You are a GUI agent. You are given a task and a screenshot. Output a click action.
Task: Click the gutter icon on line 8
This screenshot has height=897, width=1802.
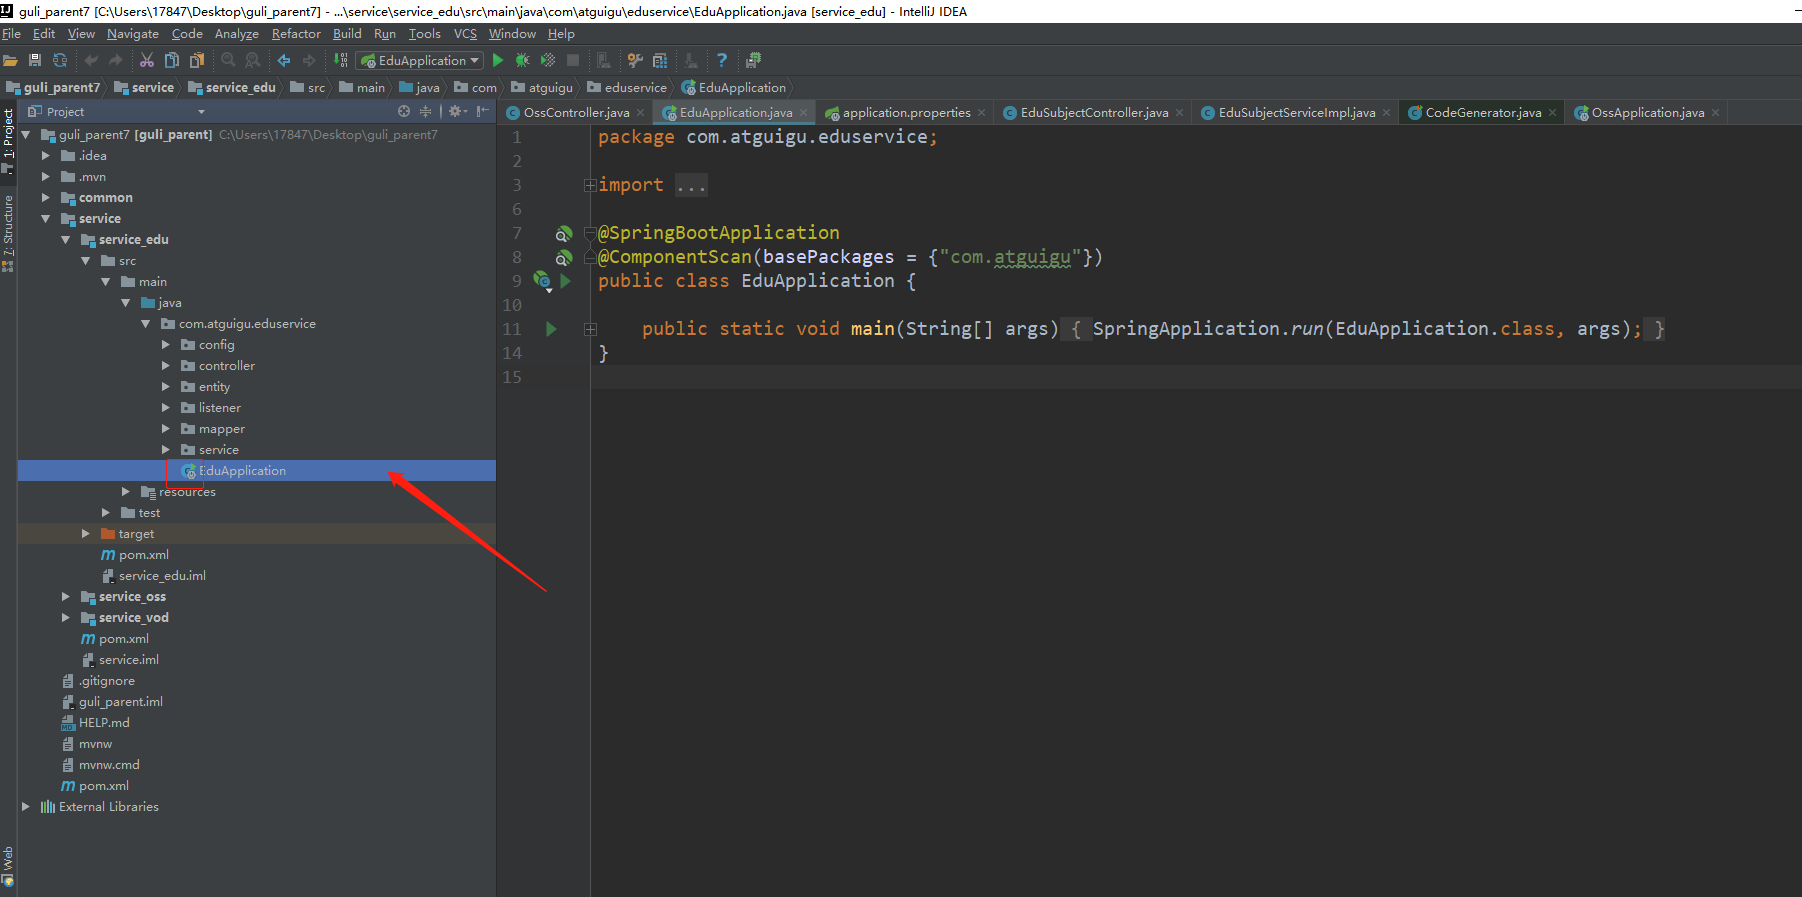[564, 257]
